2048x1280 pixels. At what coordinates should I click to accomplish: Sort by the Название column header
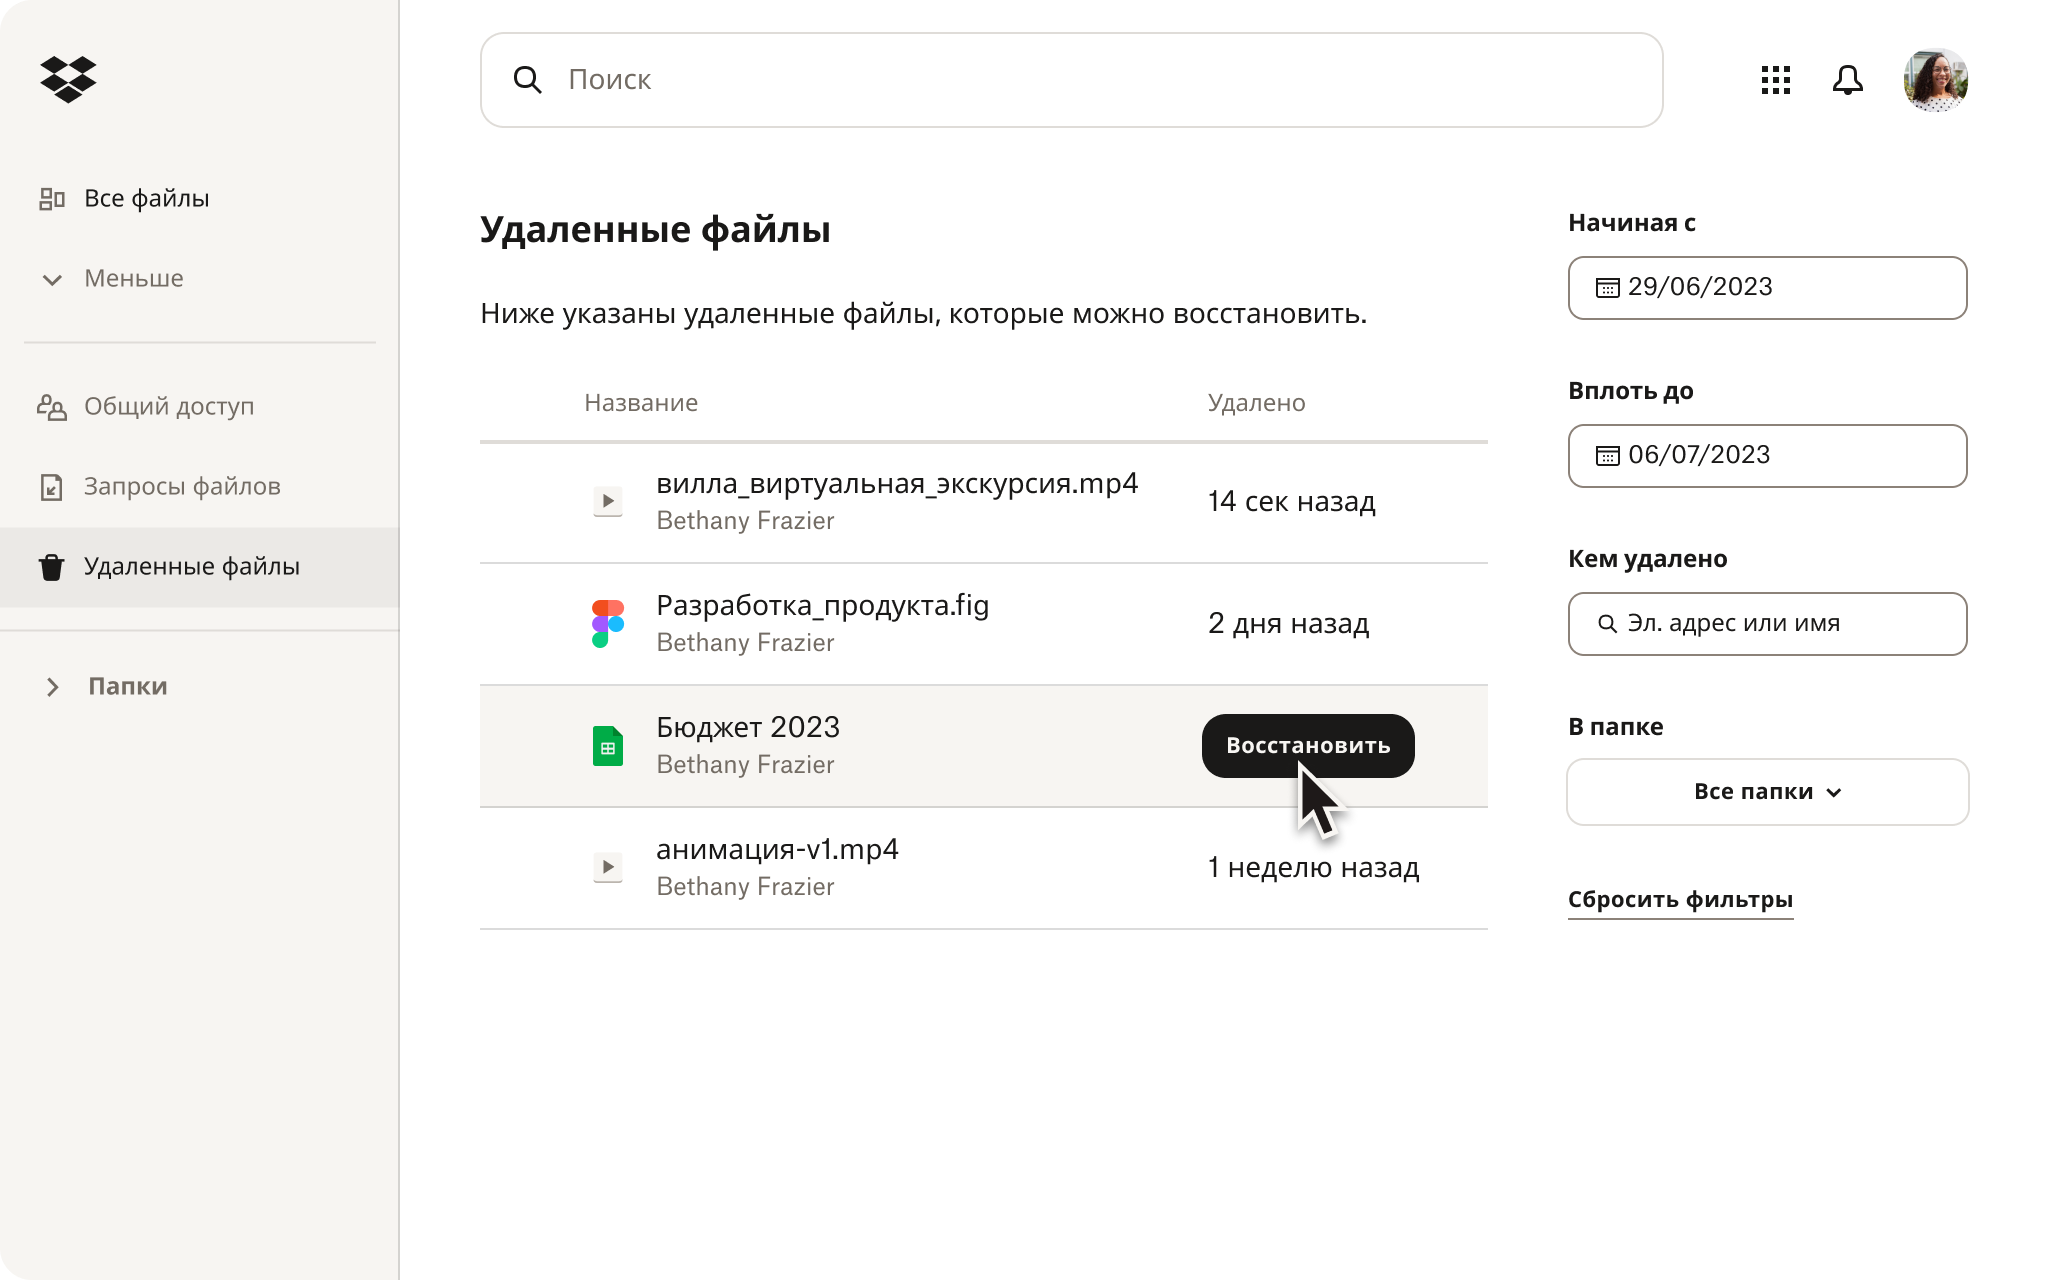click(641, 403)
